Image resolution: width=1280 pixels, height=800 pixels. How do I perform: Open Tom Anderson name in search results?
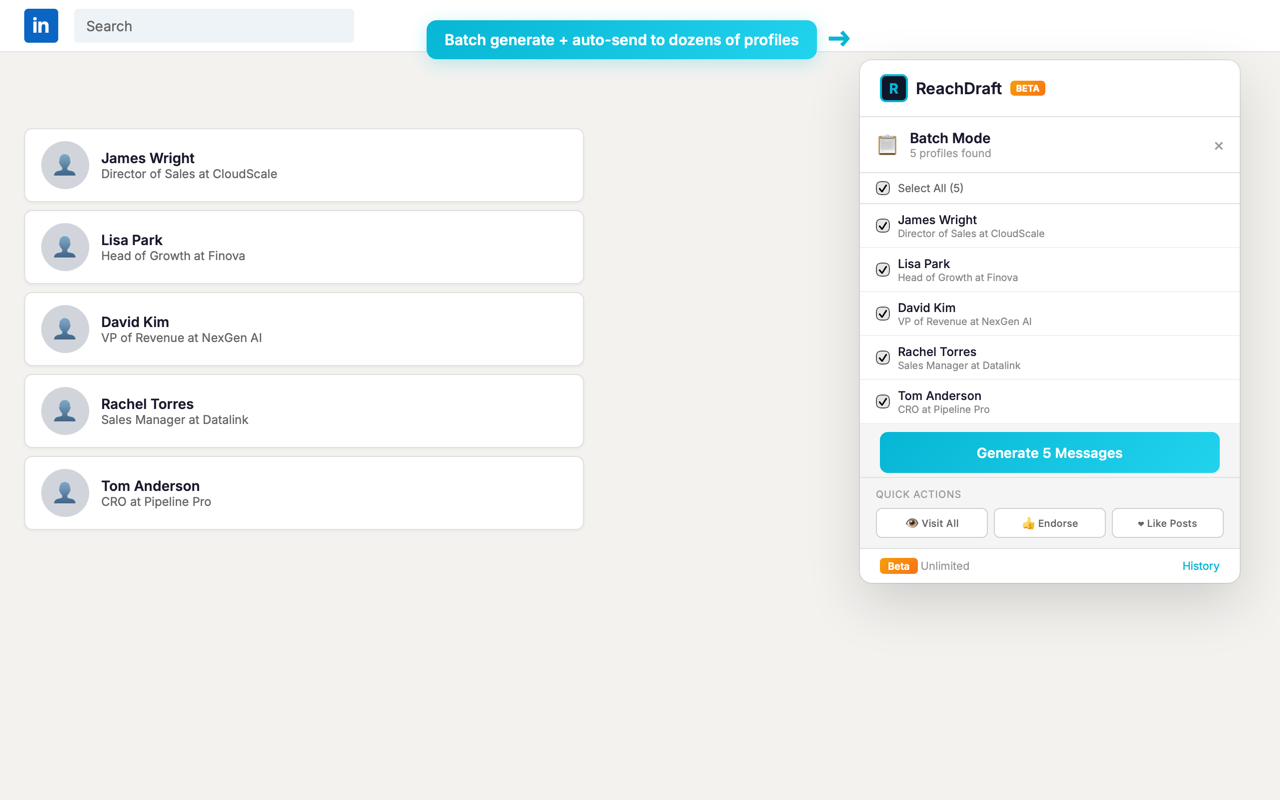click(150, 486)
